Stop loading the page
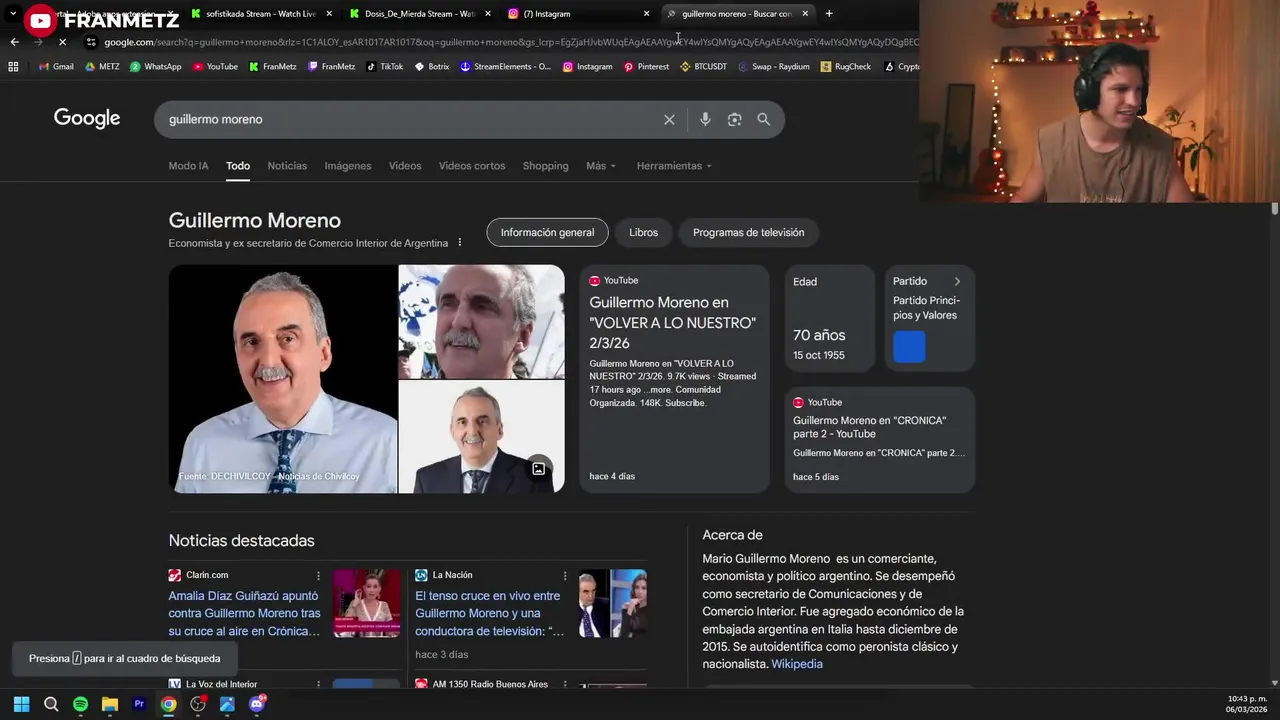The width and height of the screenshot is (1280, 720). point(62,42)
